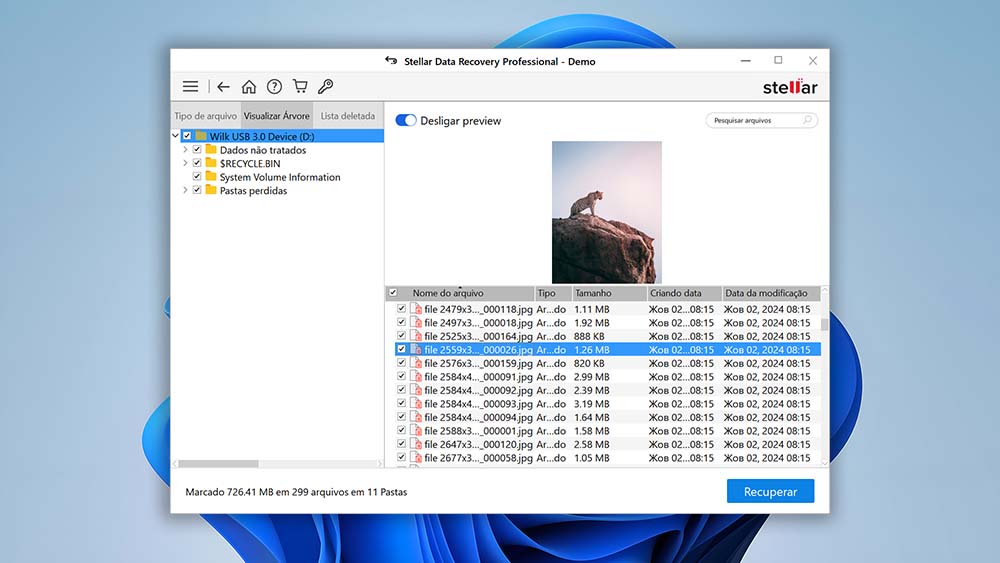The width and height of the screenshot is (1000, 563).
Task: Click the file list scroll-down arrow
Action: 825,463
